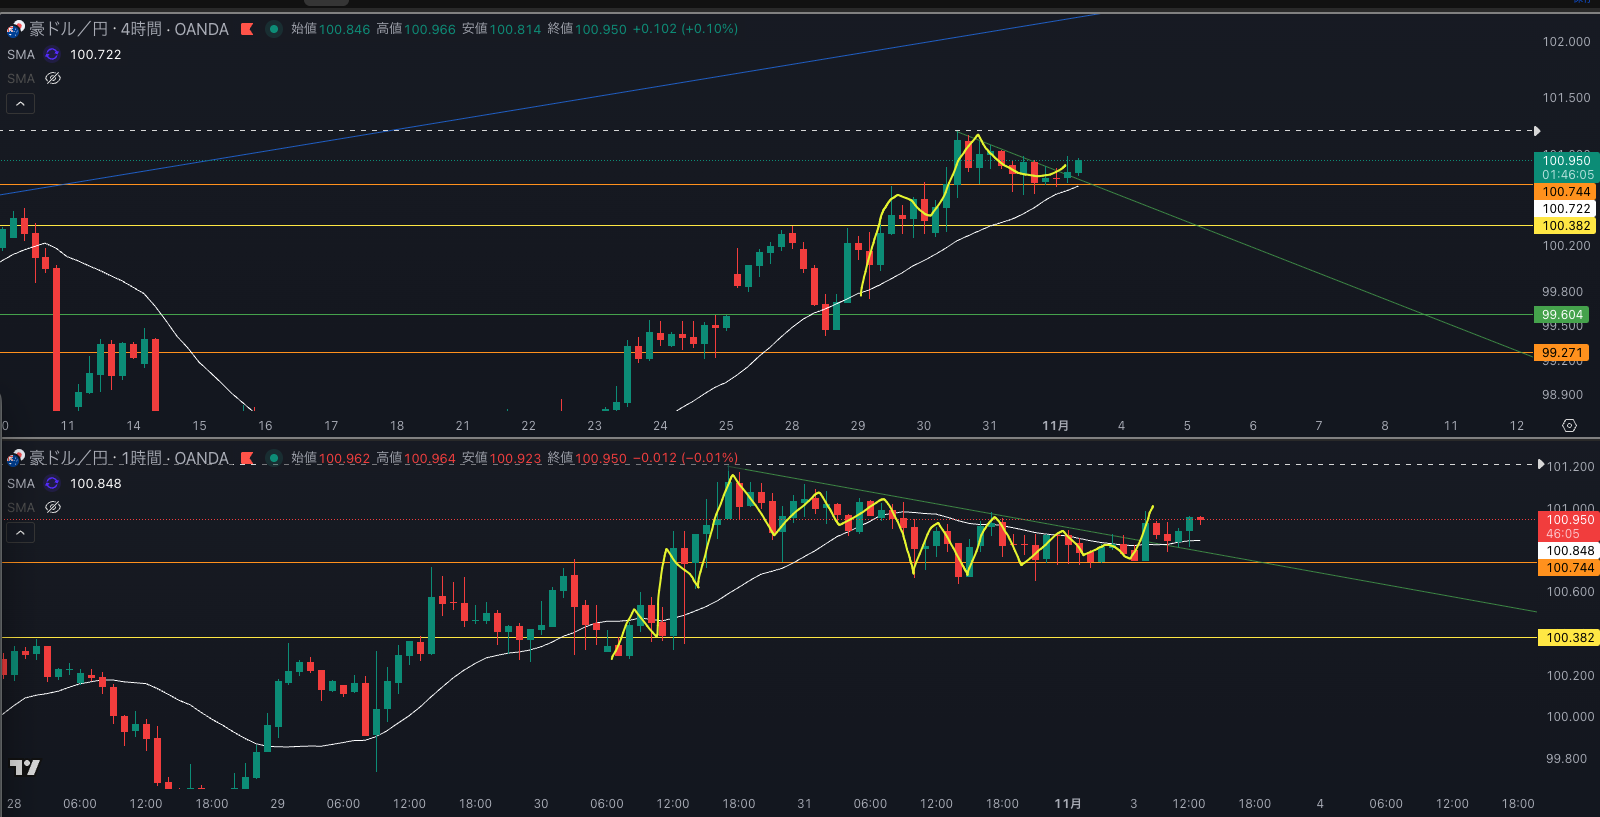
Task: Click the red flag icon on 4-hour chart
Action: [247, 29]
